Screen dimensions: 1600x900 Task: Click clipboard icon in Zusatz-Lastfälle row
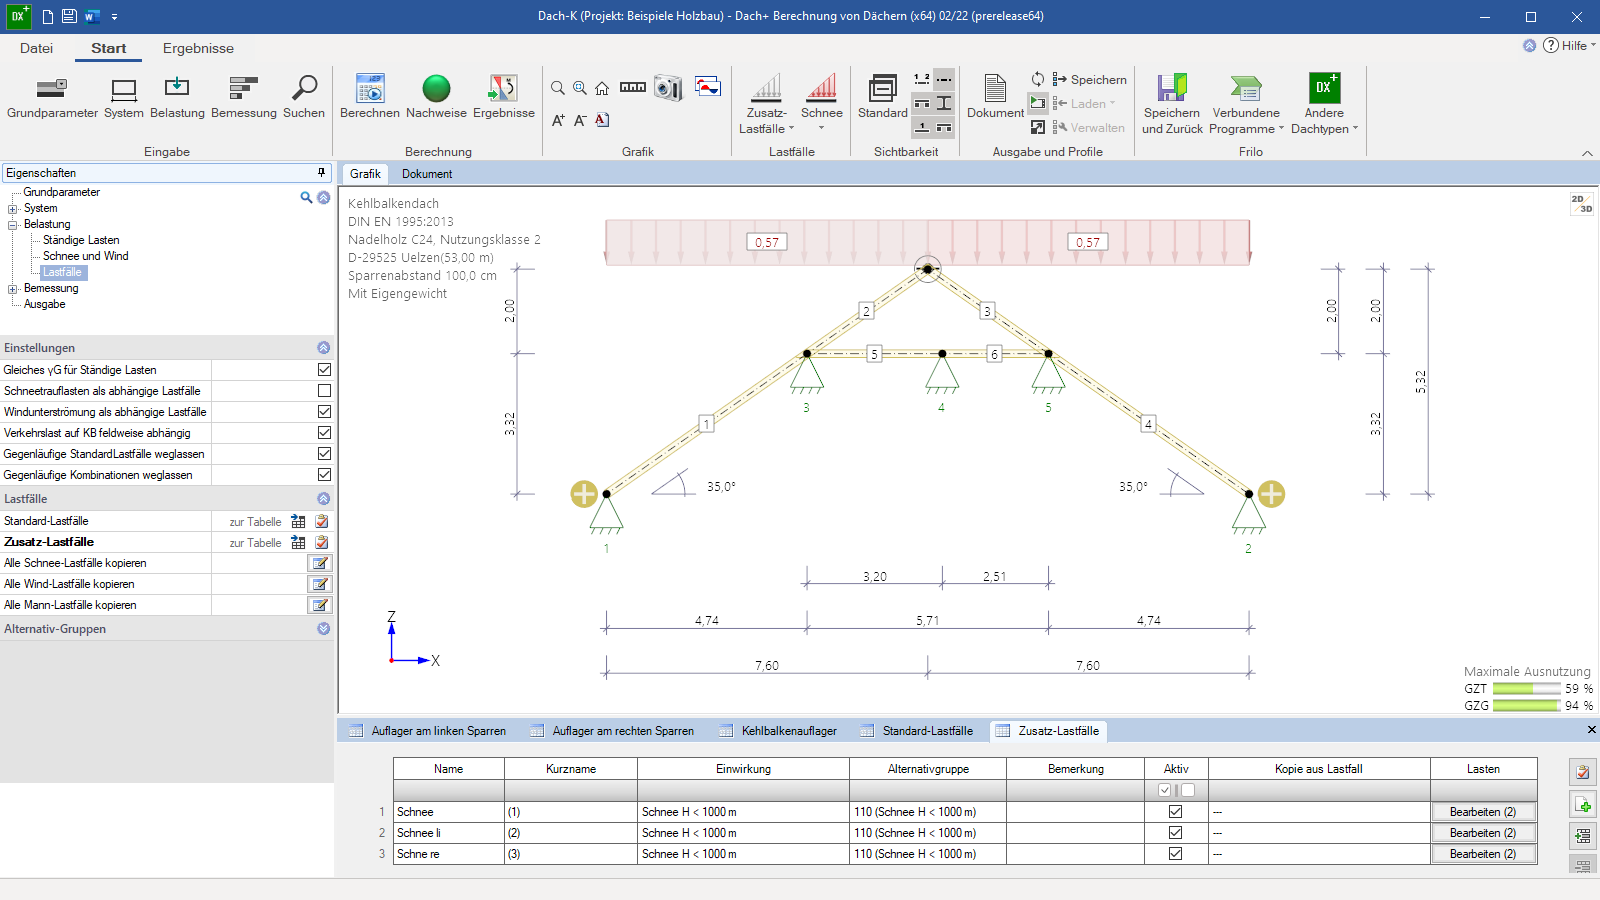[x=322, y=542]
